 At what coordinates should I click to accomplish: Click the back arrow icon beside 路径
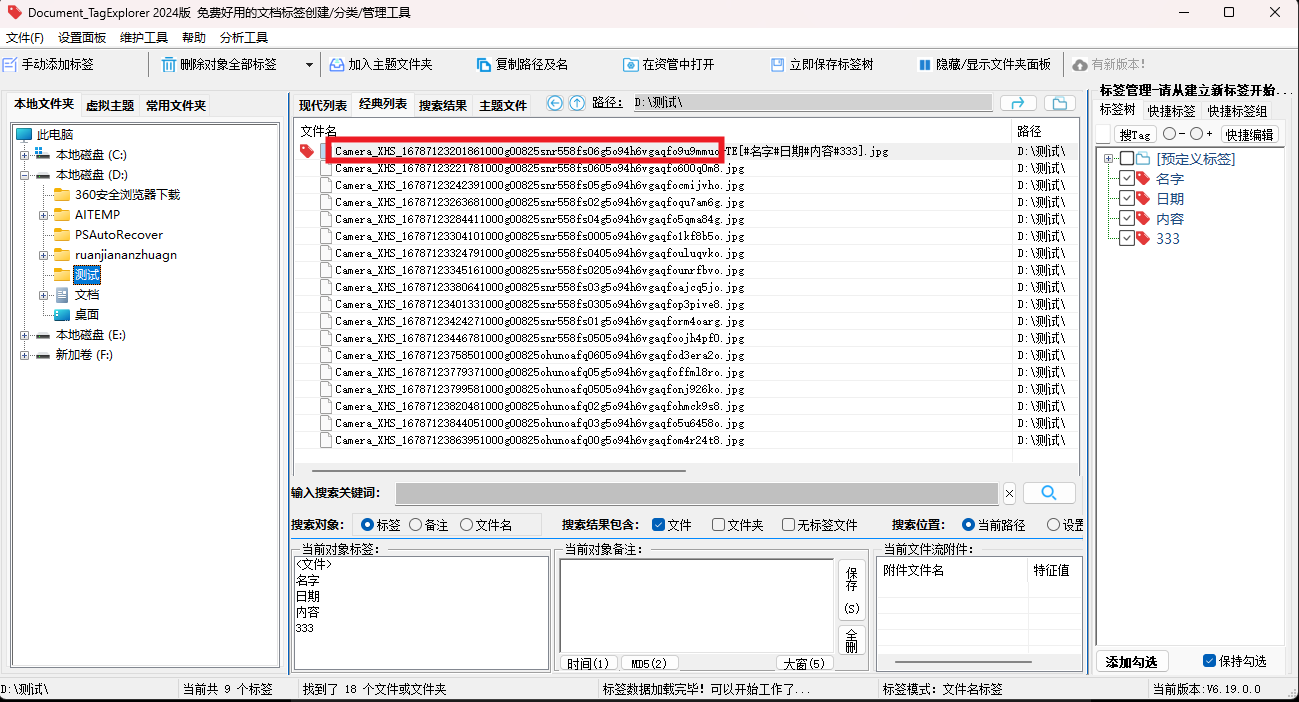555,103
